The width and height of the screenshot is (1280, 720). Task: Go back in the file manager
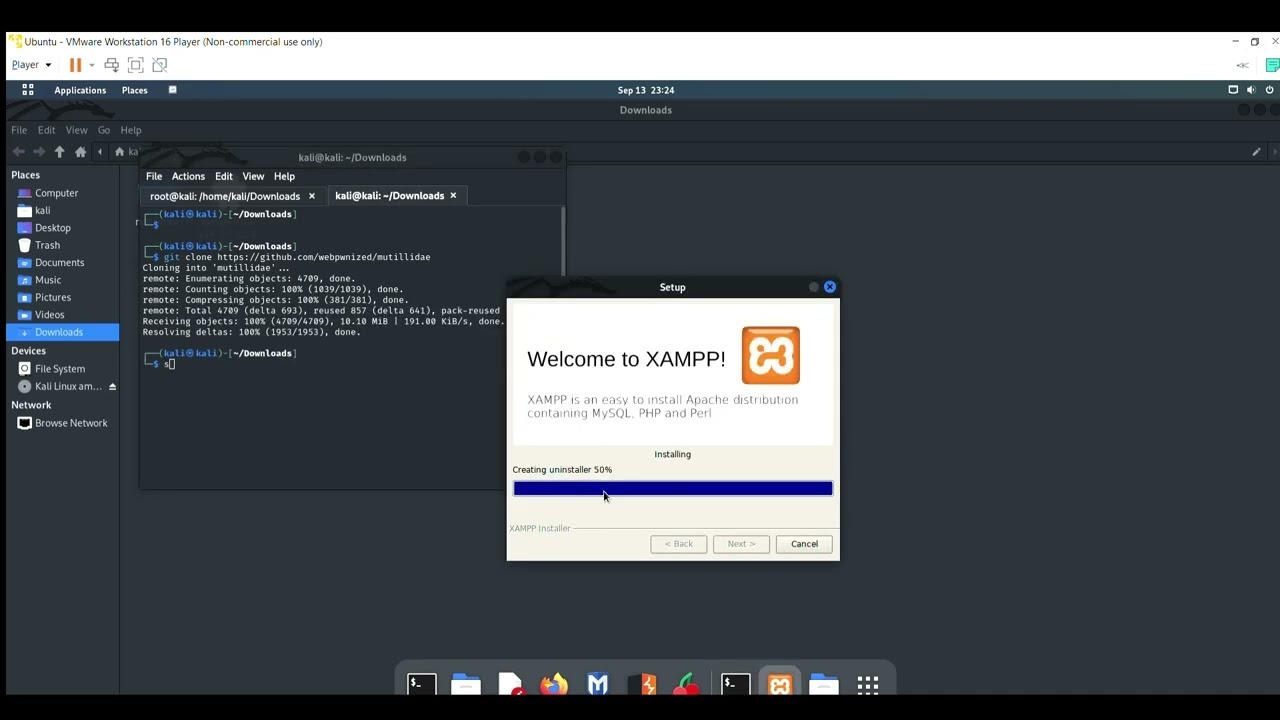[18, 152]
